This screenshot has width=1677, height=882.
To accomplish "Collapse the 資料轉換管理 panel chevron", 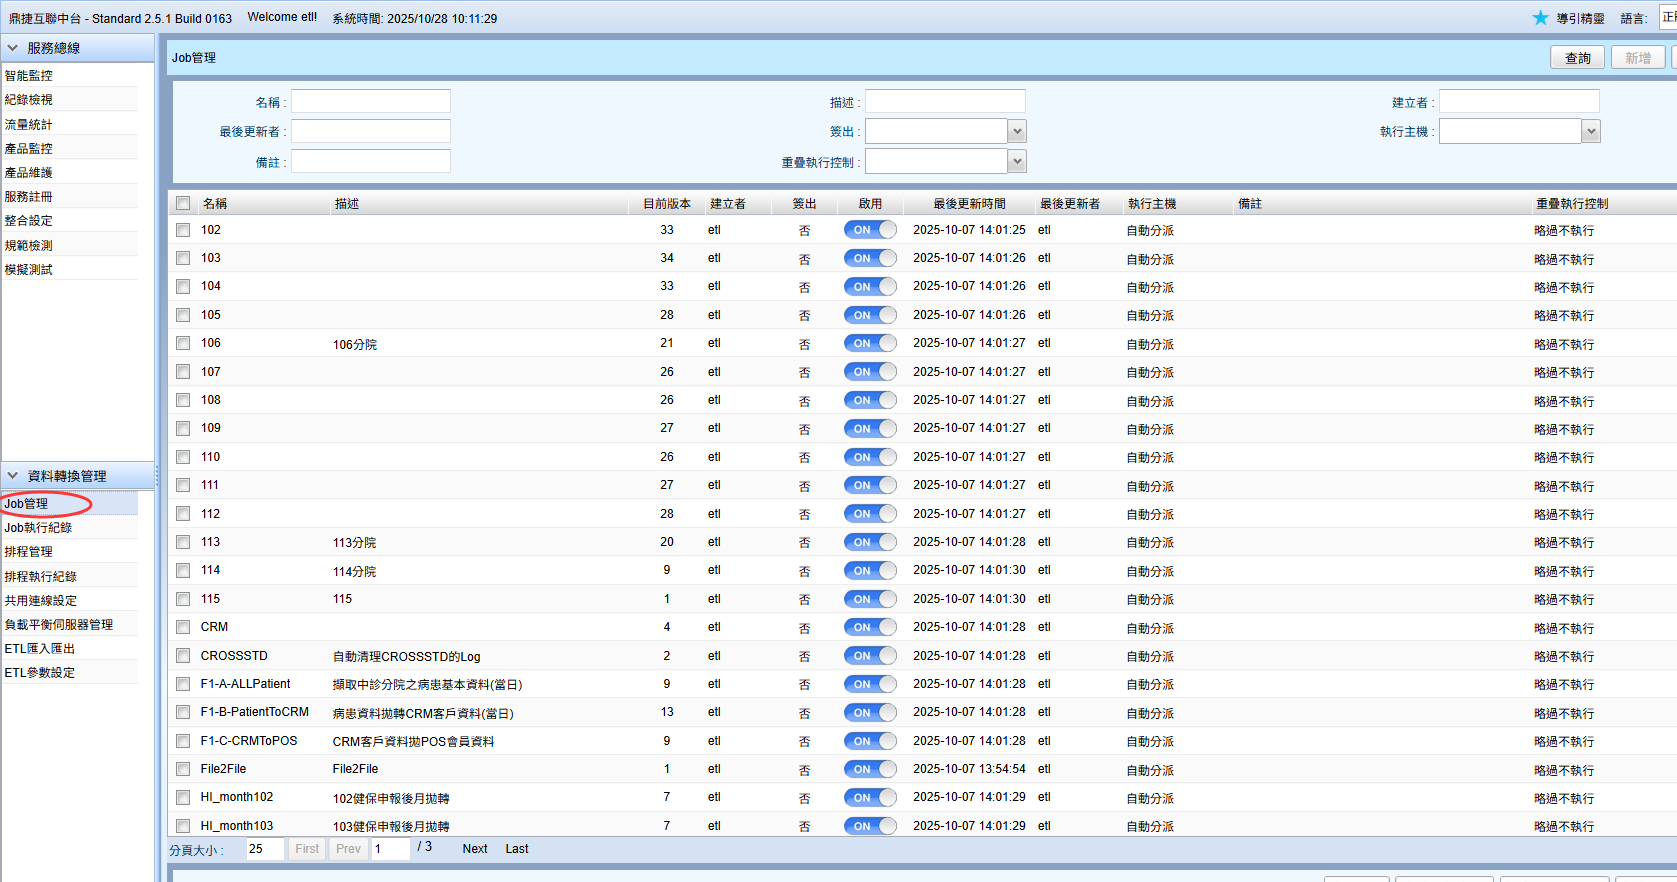I will 13,476.
